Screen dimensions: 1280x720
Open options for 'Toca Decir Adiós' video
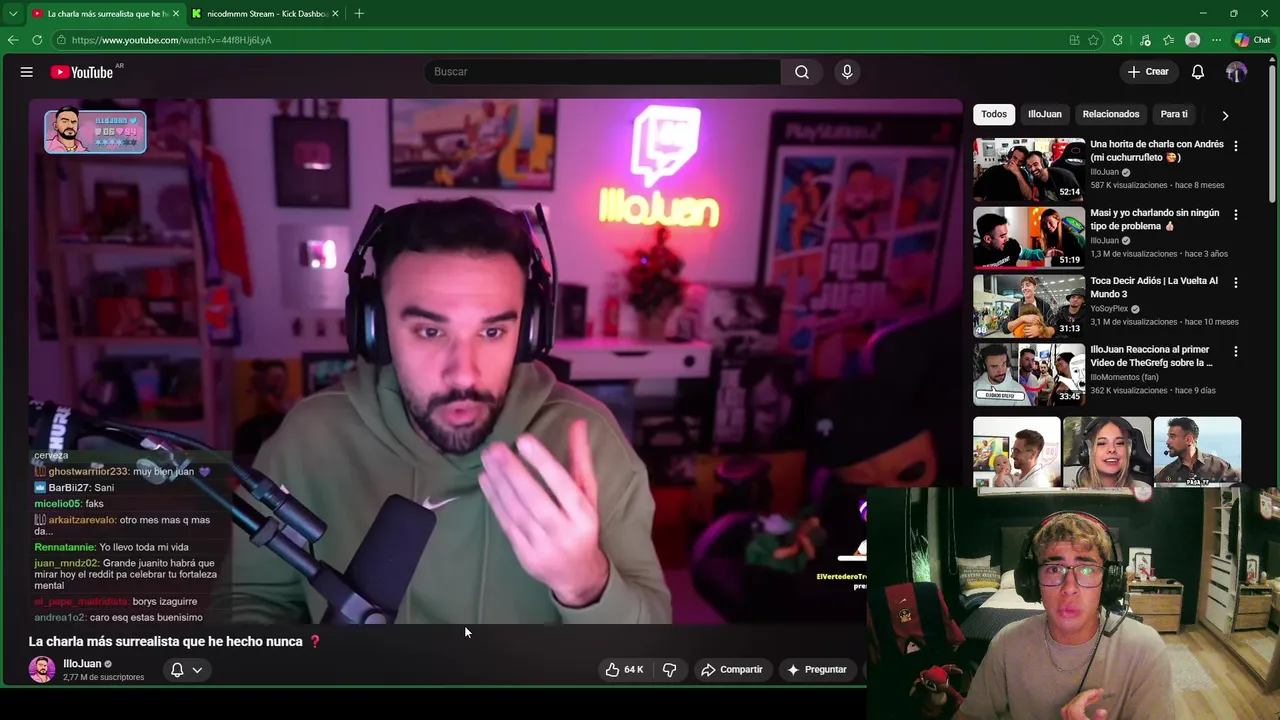tap(1236, 283)
